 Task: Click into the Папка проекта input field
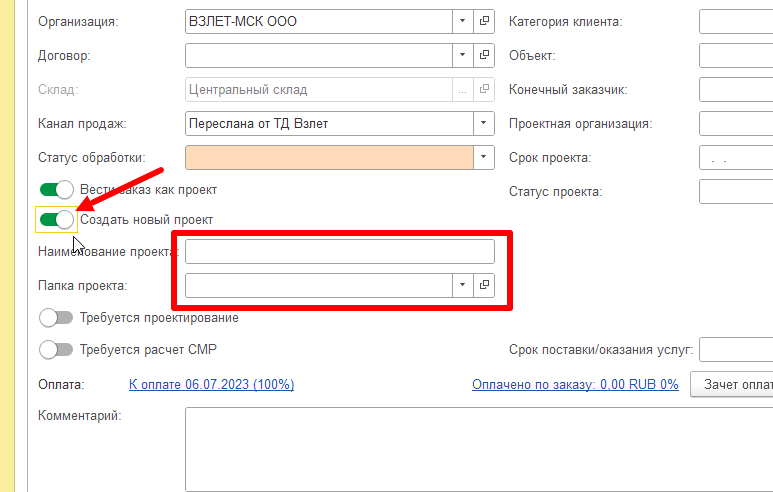click(319, 285)
